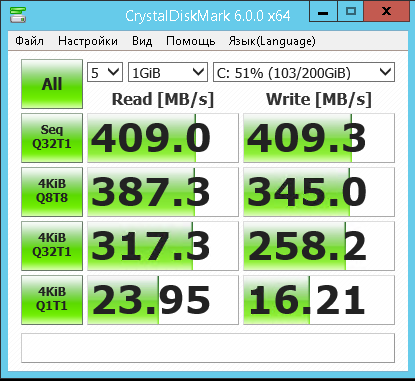The height and width of the screenshot is (381, 415).
Task: Open the Язык(Language) menu
Action: pos(272,41)
